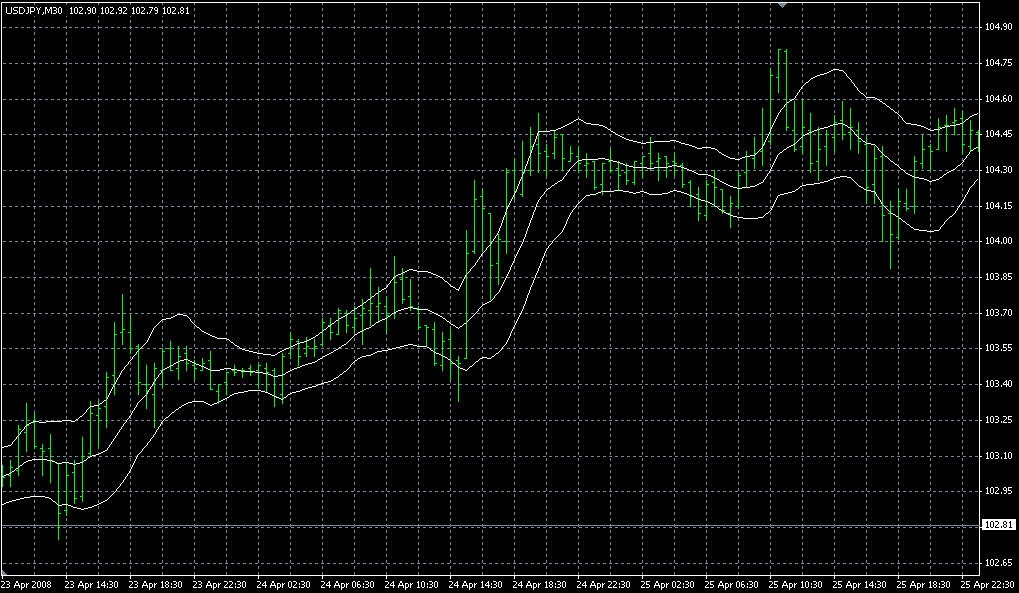Click the 103.70 price scale label
Image resolution: width=1019 pixels, height=593 pixels.
pos(999,313)
